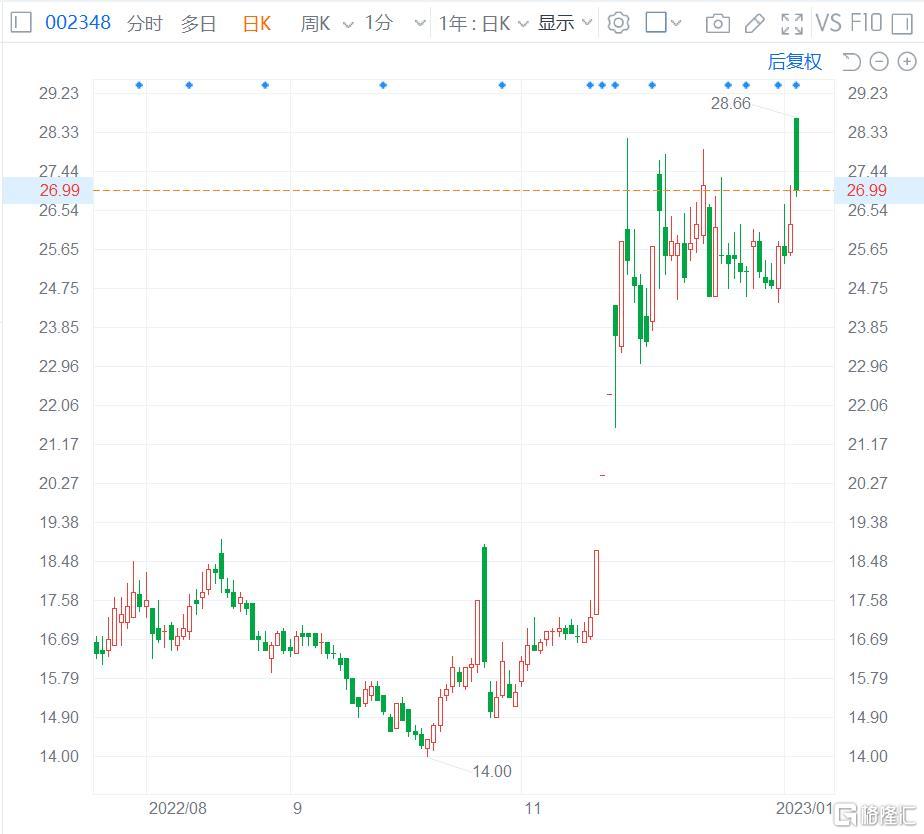Click the VS compare button
924x834 pixels.
(x=828, y=23)
